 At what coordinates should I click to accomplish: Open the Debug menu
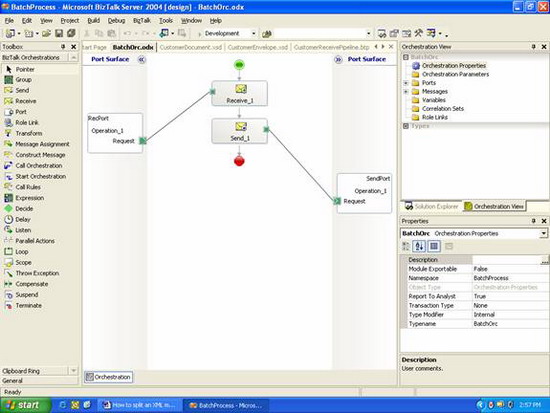tap(116, 21)
